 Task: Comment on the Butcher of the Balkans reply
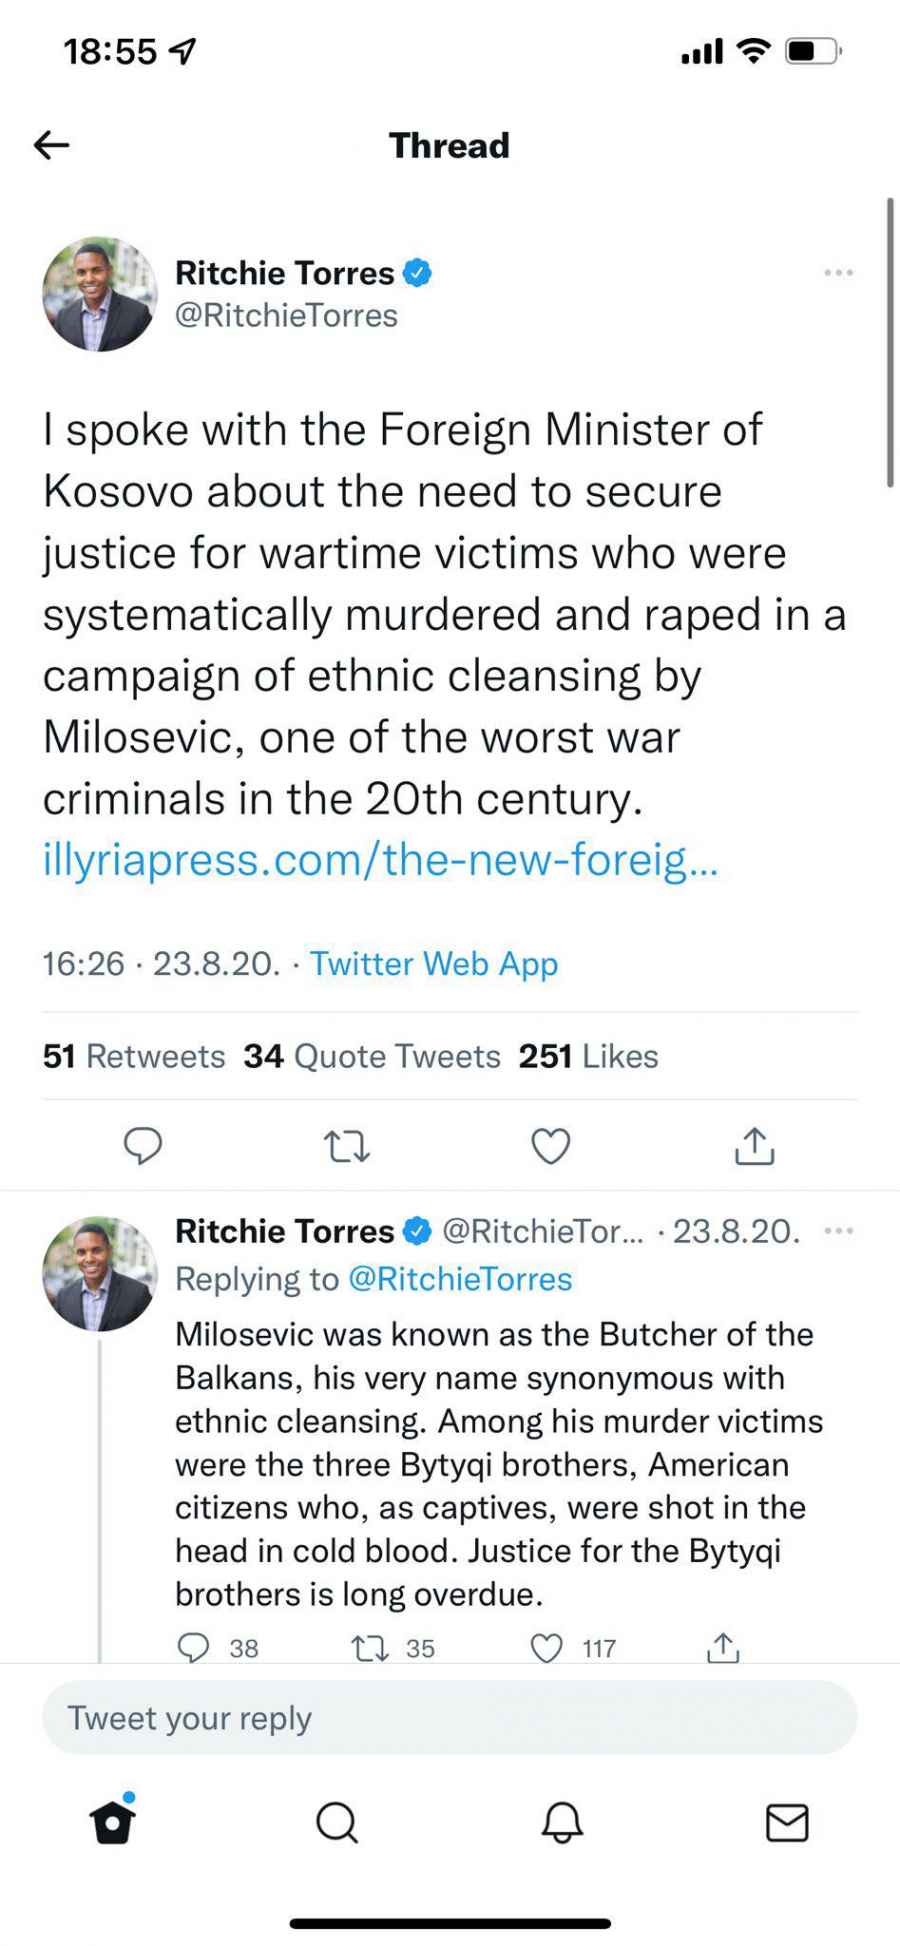click(x=193, y=1648)
